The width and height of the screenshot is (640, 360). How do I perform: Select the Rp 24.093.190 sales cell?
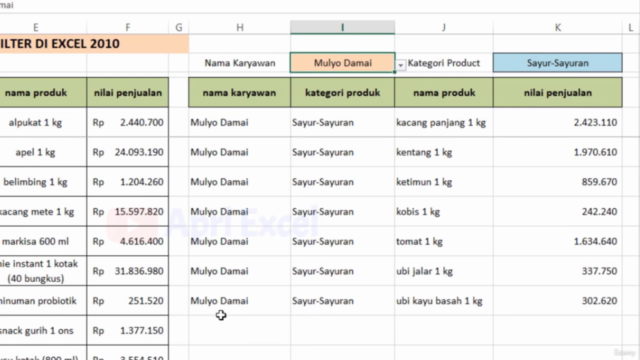tap(128, 152)
